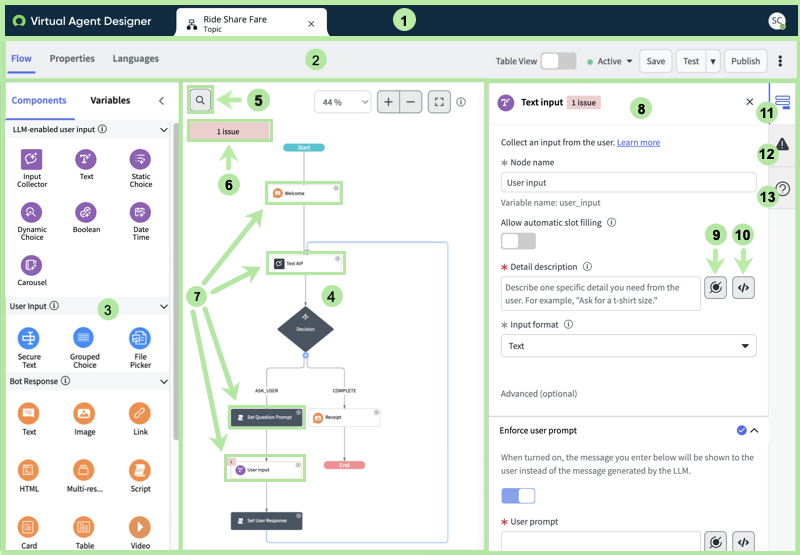
Task: Select the Carousel component
Action: (31, 265)
